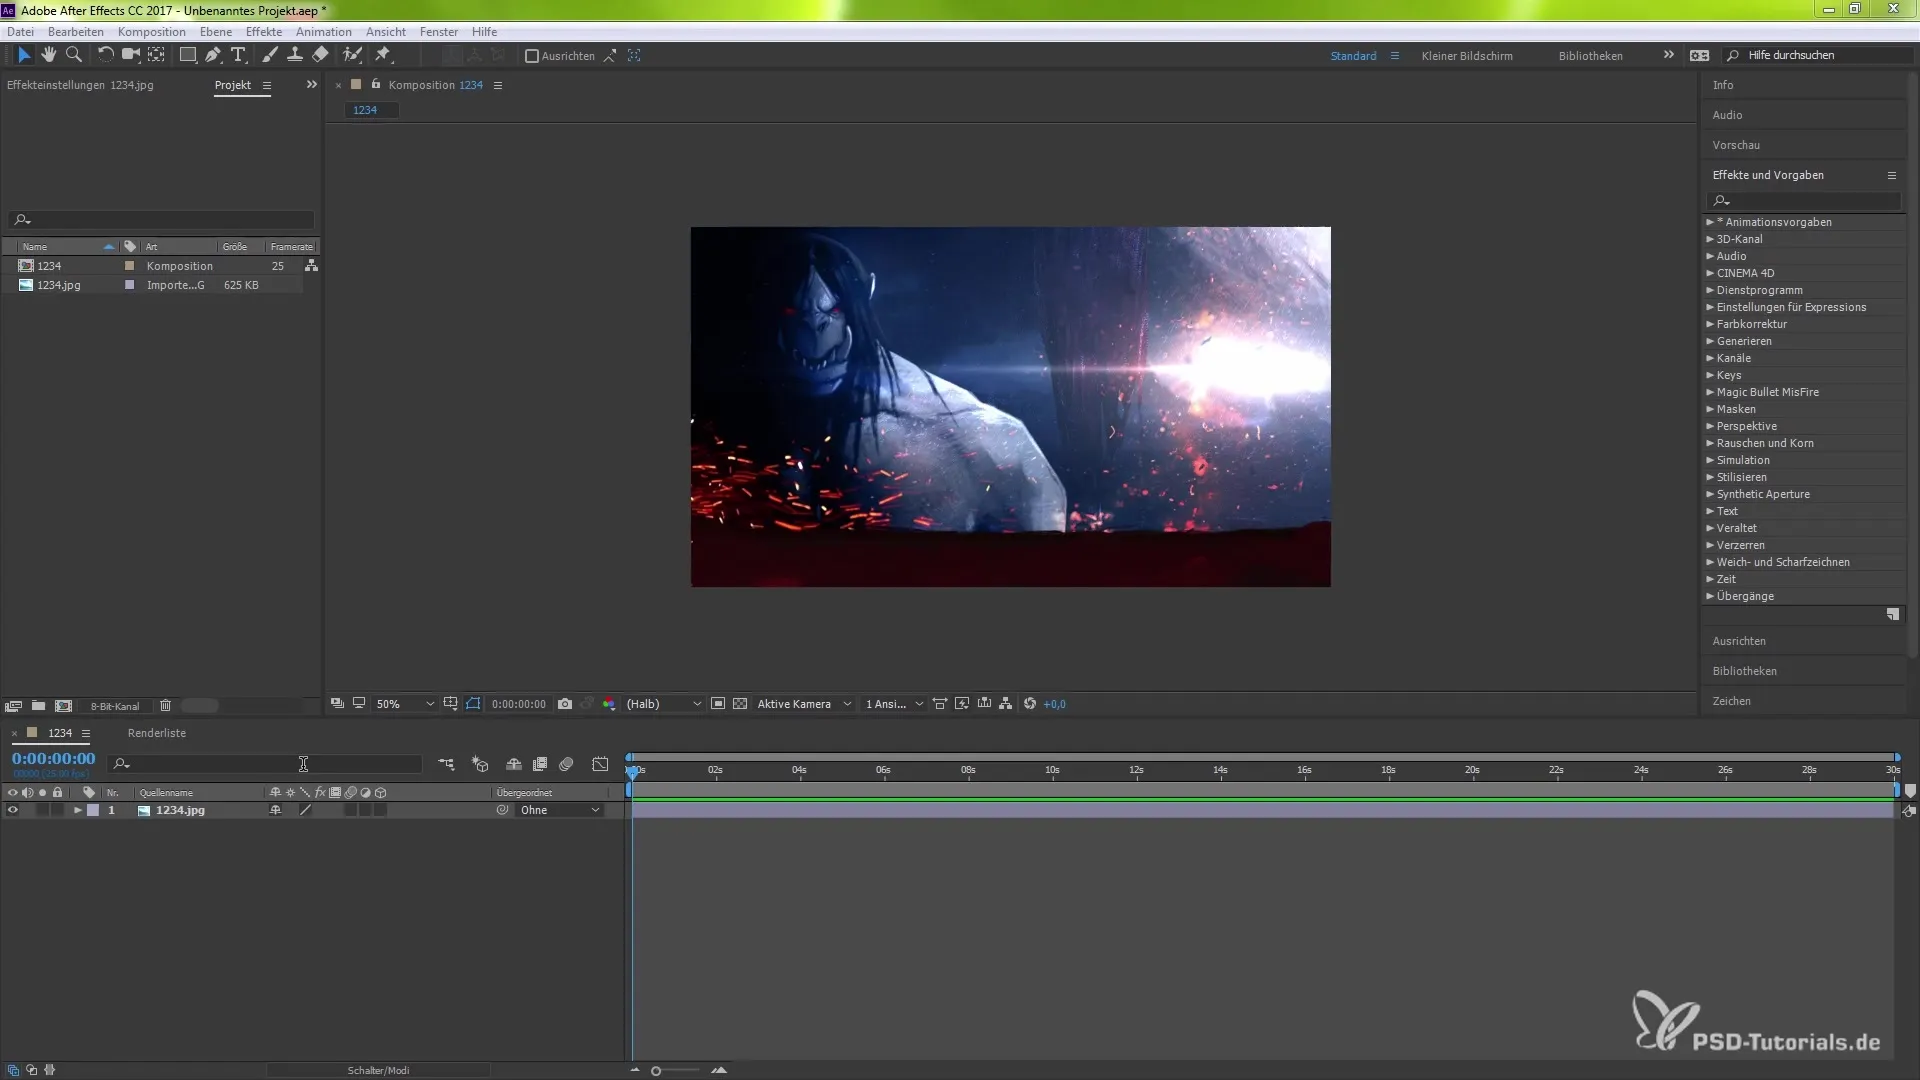Click the Reset Exposure icon in viewer
The height and width of the screenshot is (1080, 1920).
point(1030,704)
